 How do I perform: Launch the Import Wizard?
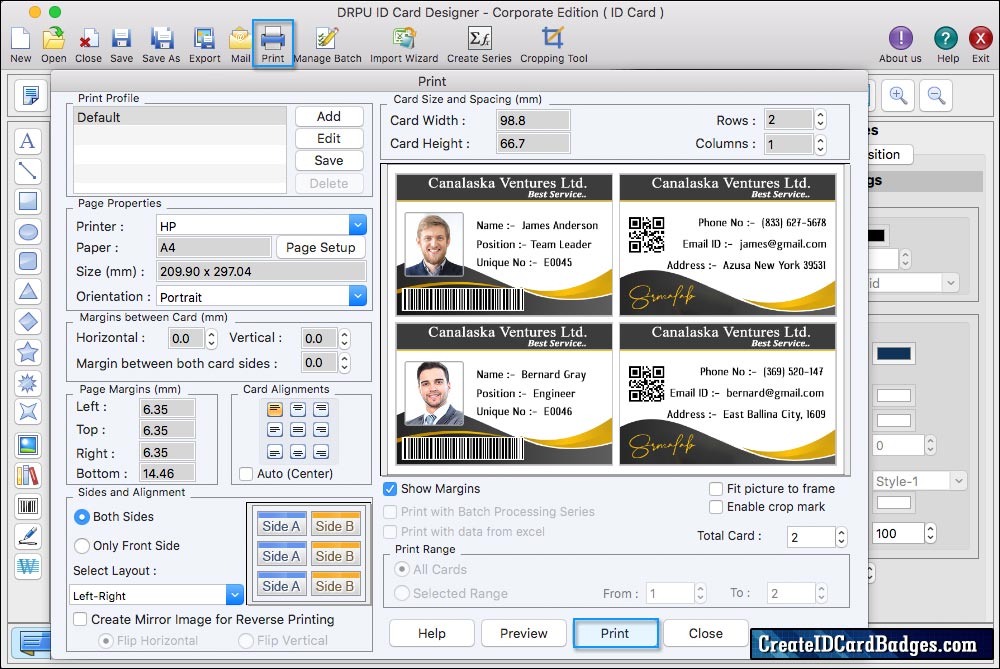pos(404,44)
